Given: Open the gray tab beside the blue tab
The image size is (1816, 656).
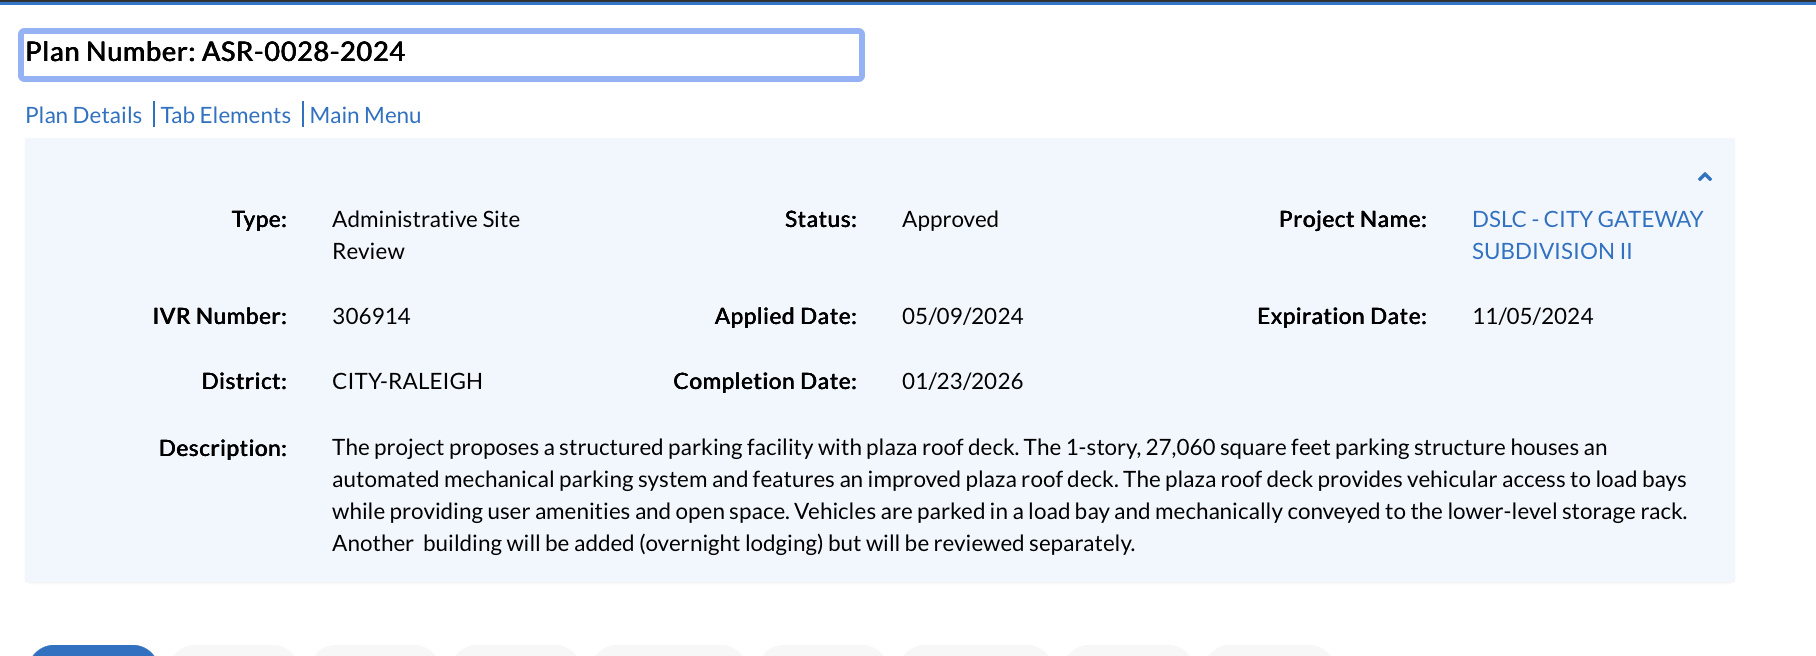Looking at the screenshot, I should tap(234, 651).
